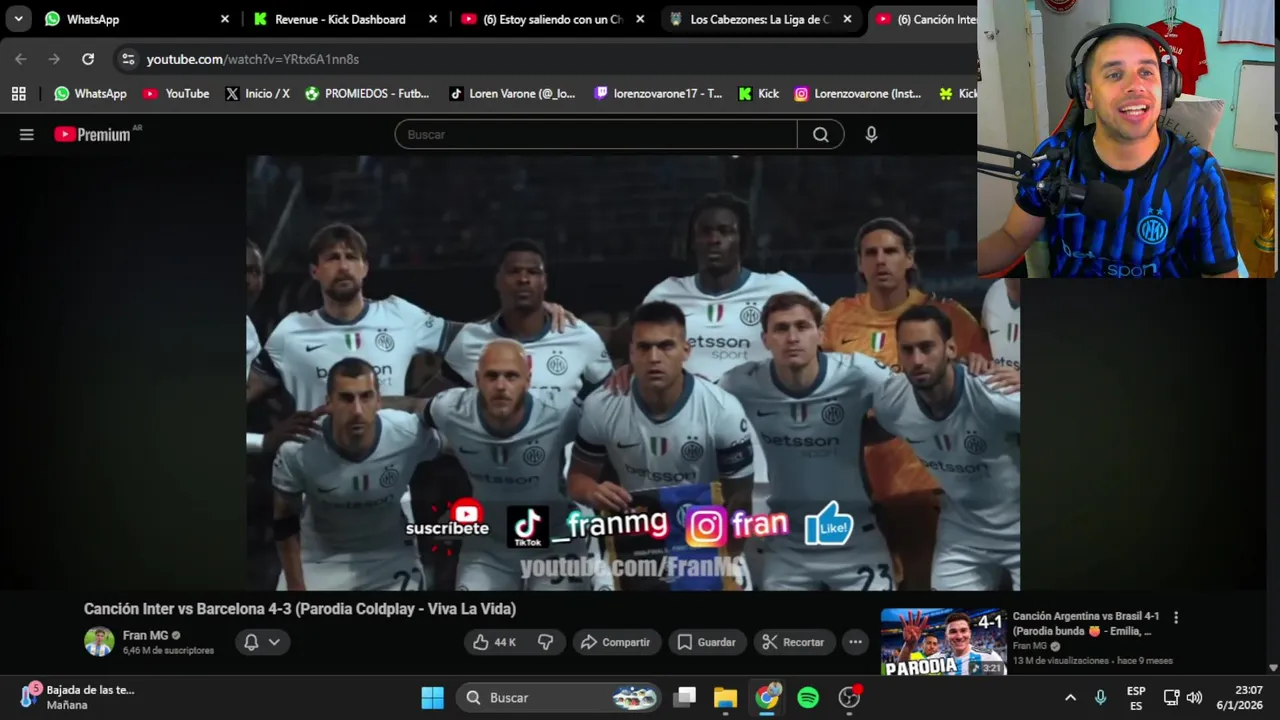Click the tray microphone icon
1280x720 pixels.
point(1101,697)
